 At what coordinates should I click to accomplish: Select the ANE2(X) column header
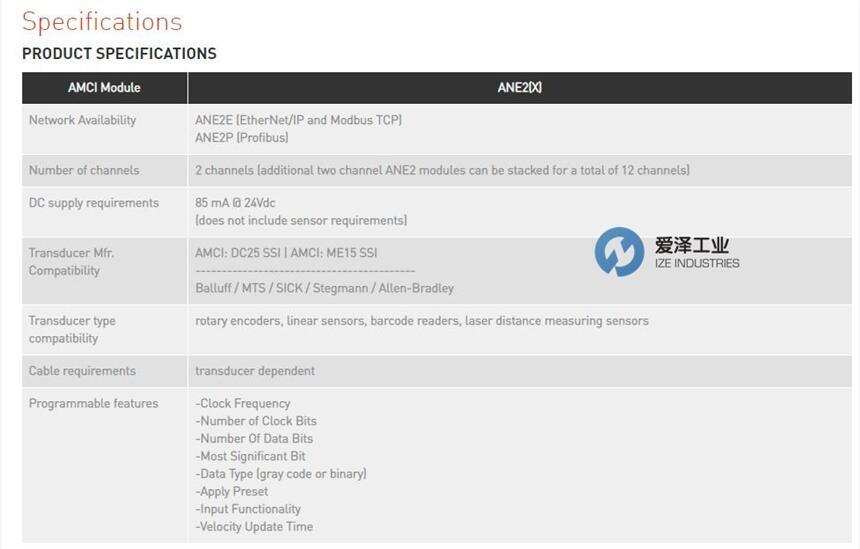[519, 88]
